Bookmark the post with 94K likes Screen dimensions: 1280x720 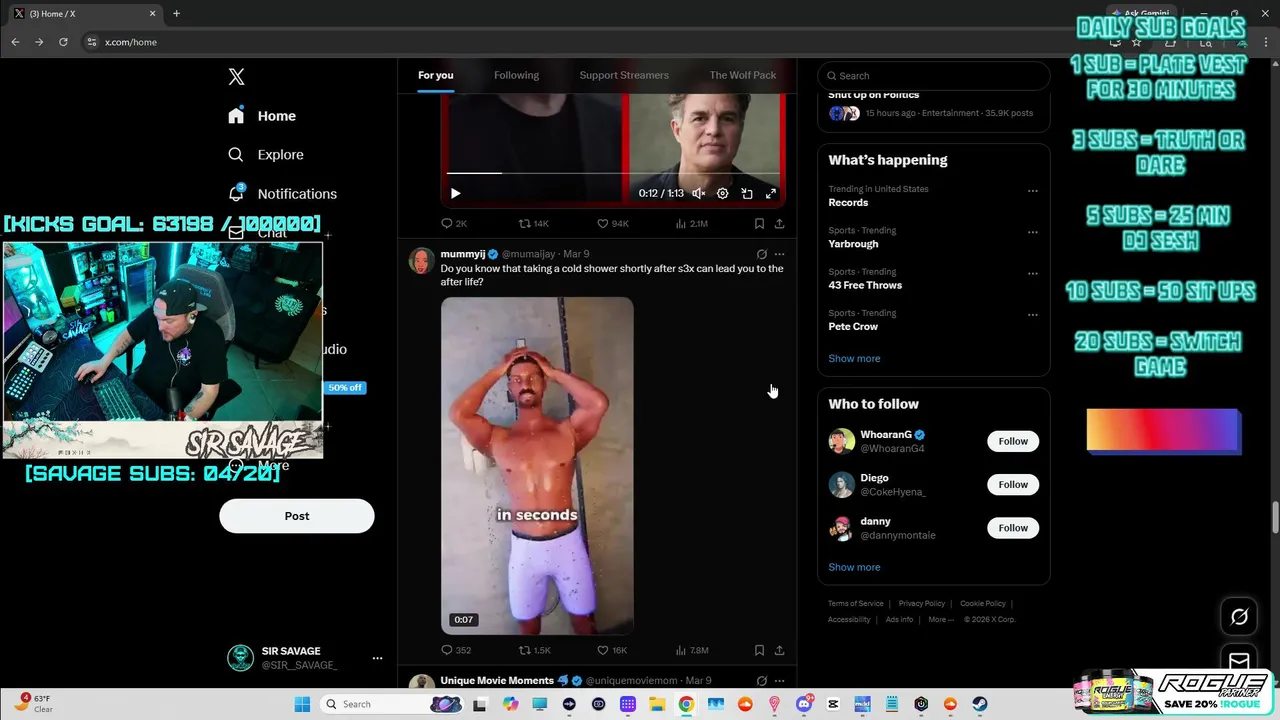759,224
